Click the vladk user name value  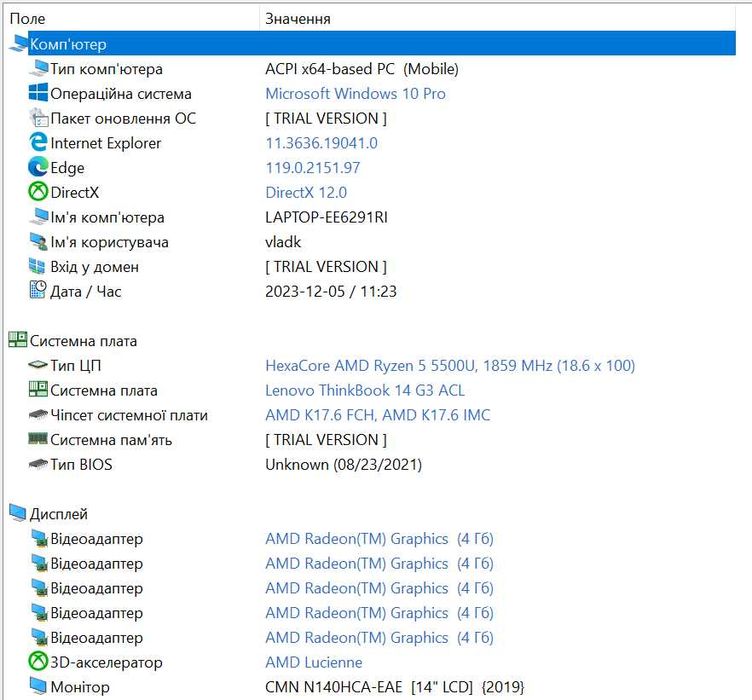tap(283, 242)
